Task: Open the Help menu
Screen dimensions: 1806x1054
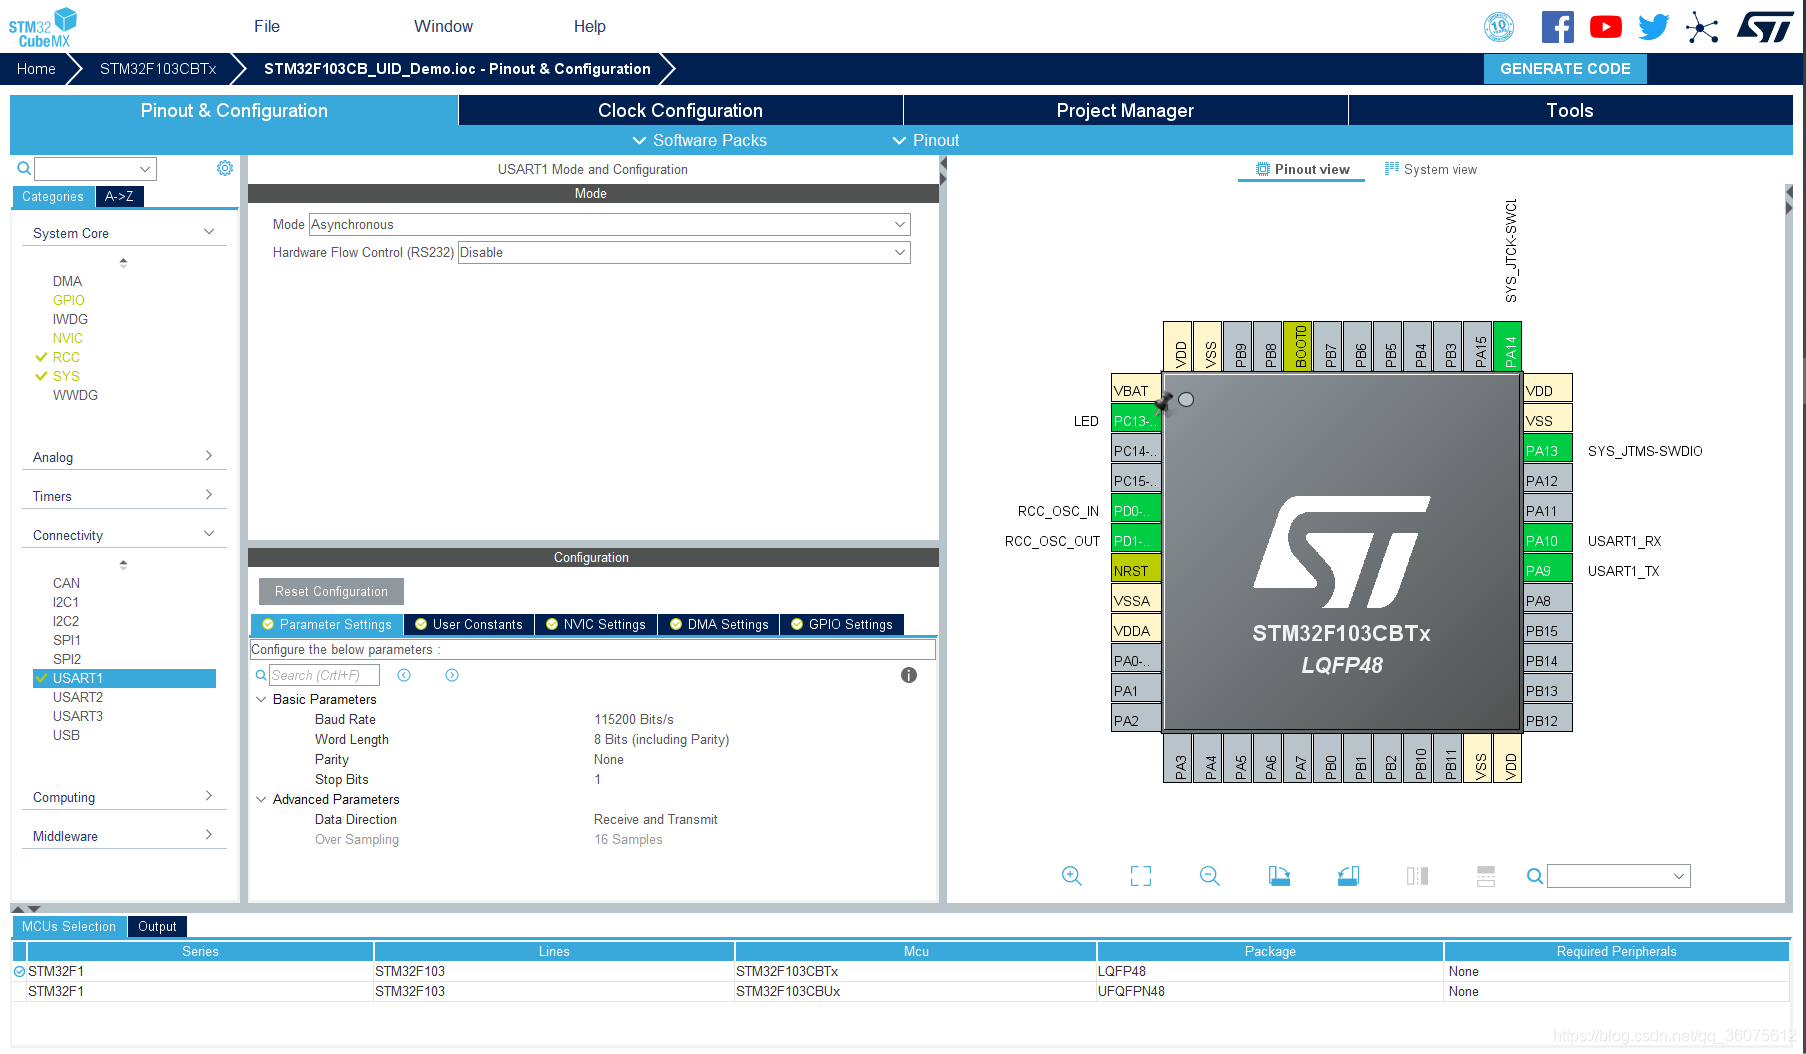Action: pyautogui.click(x=589, y=26)
